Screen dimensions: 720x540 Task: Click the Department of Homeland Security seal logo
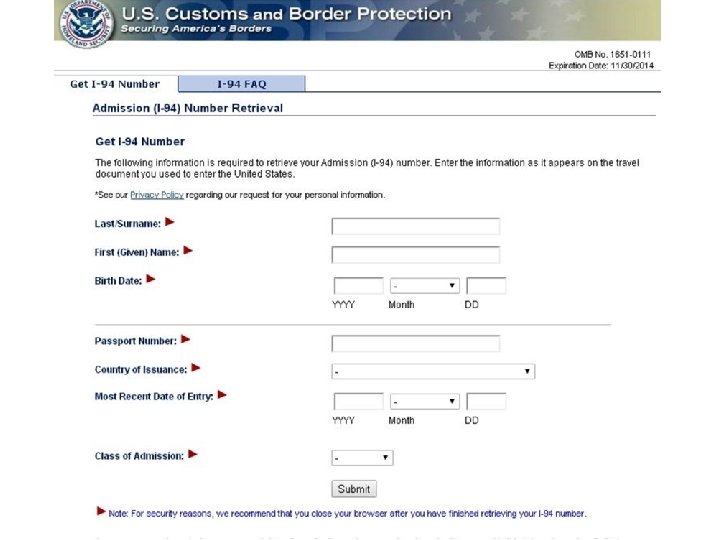click(x=86, y=23)
